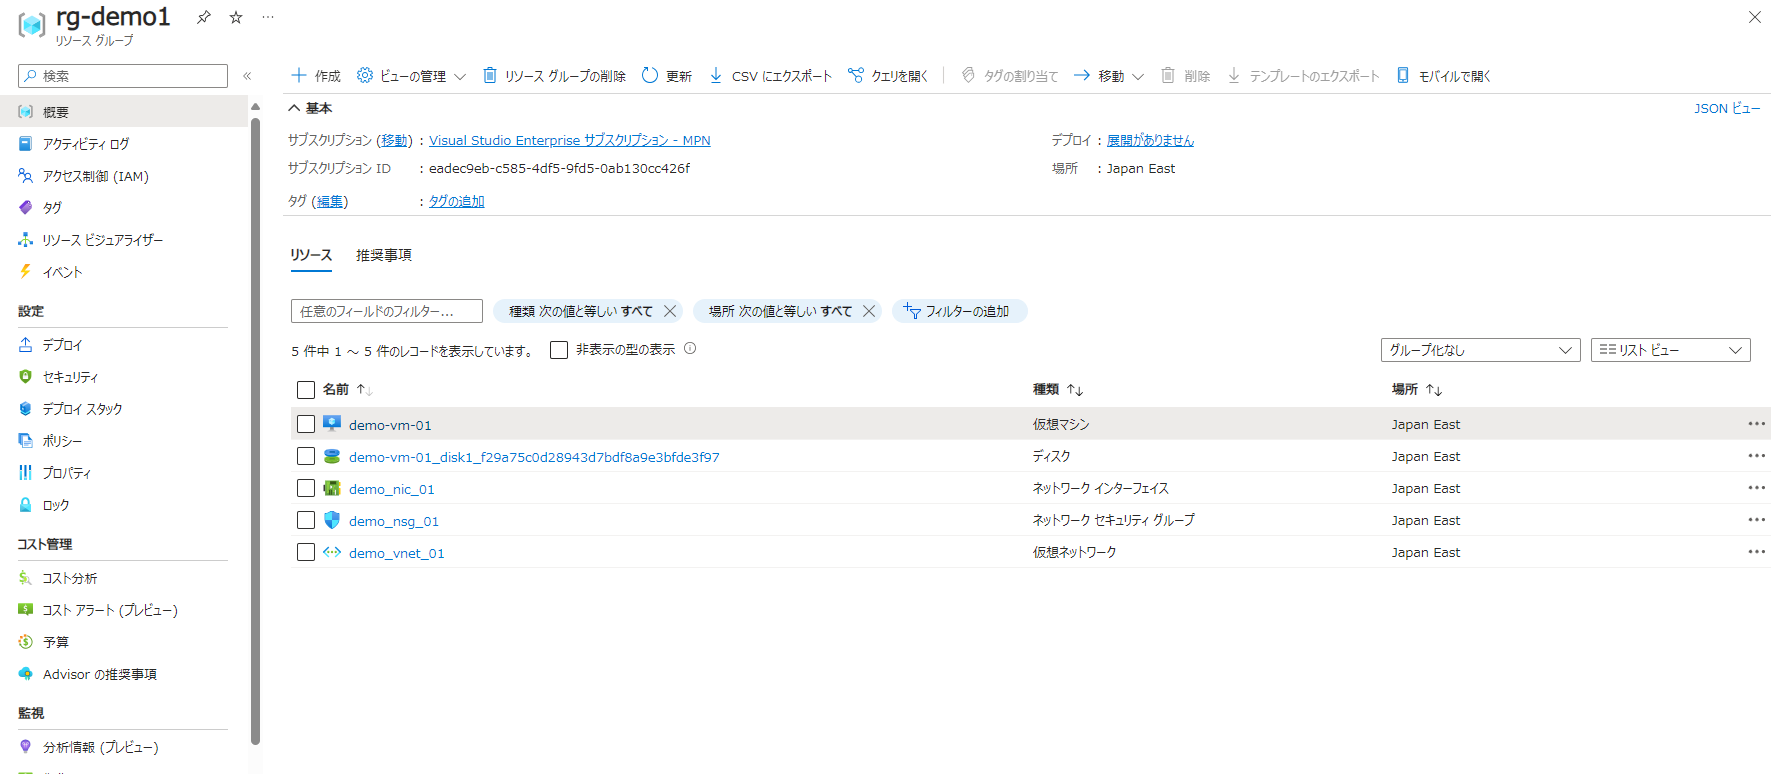Click the イベント lightning icon
Screen dimensions: 1785x774
[26, 271]
